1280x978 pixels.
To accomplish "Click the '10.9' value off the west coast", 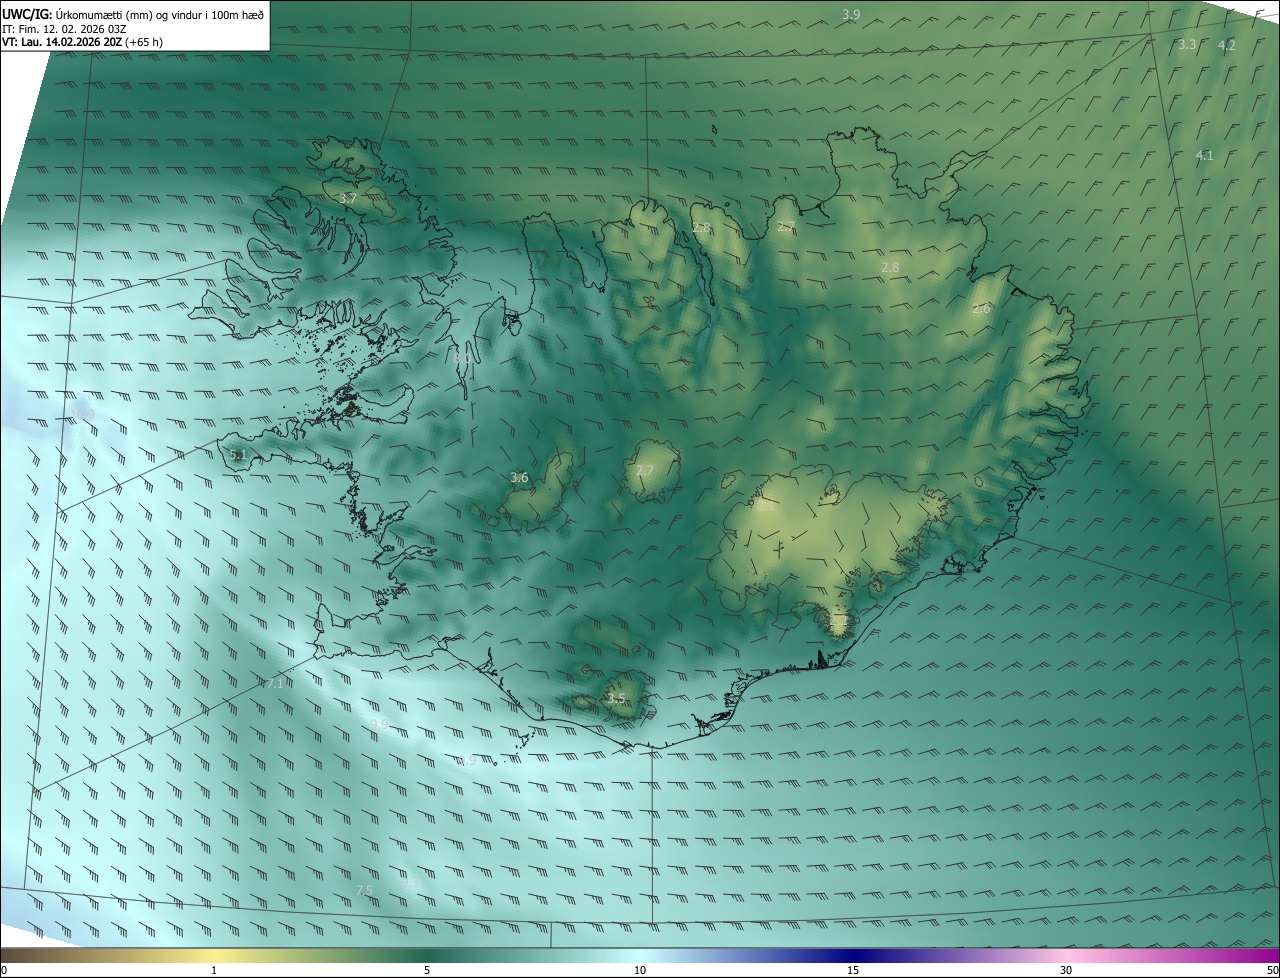I will 82,413.
